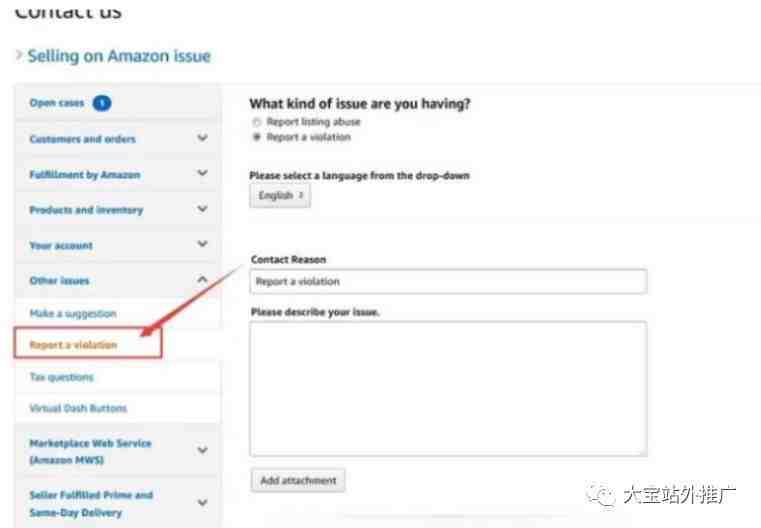Click the Contact Reason field
The image size is (761, 528).
(448, 281)
